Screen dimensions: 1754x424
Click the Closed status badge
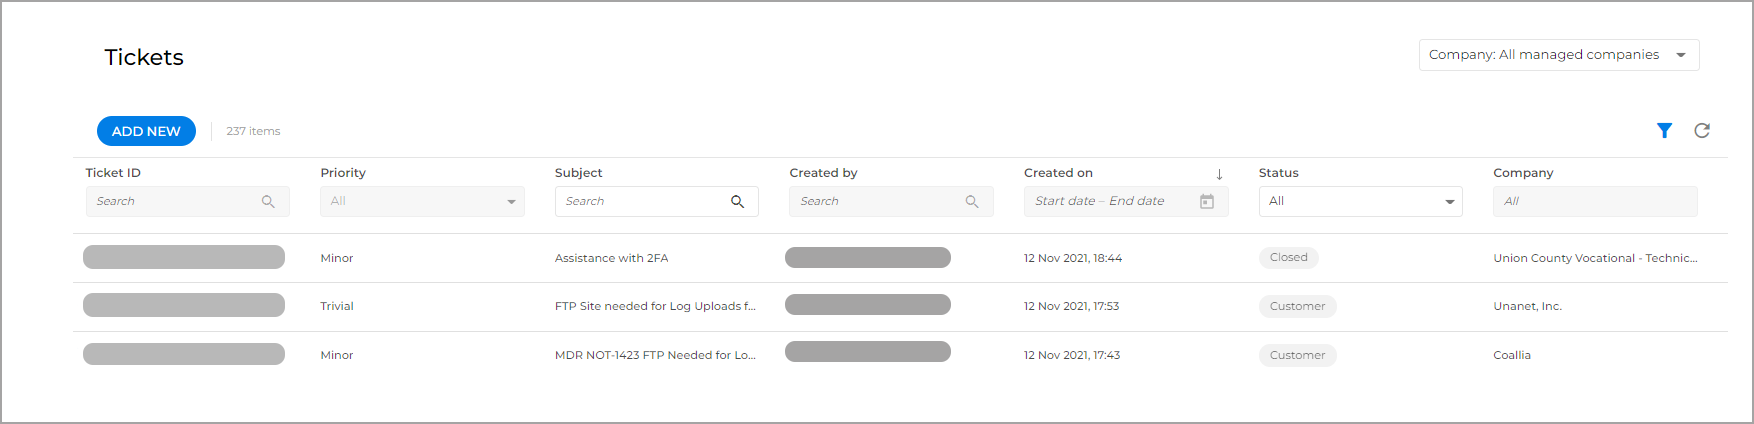point(1288,258)
